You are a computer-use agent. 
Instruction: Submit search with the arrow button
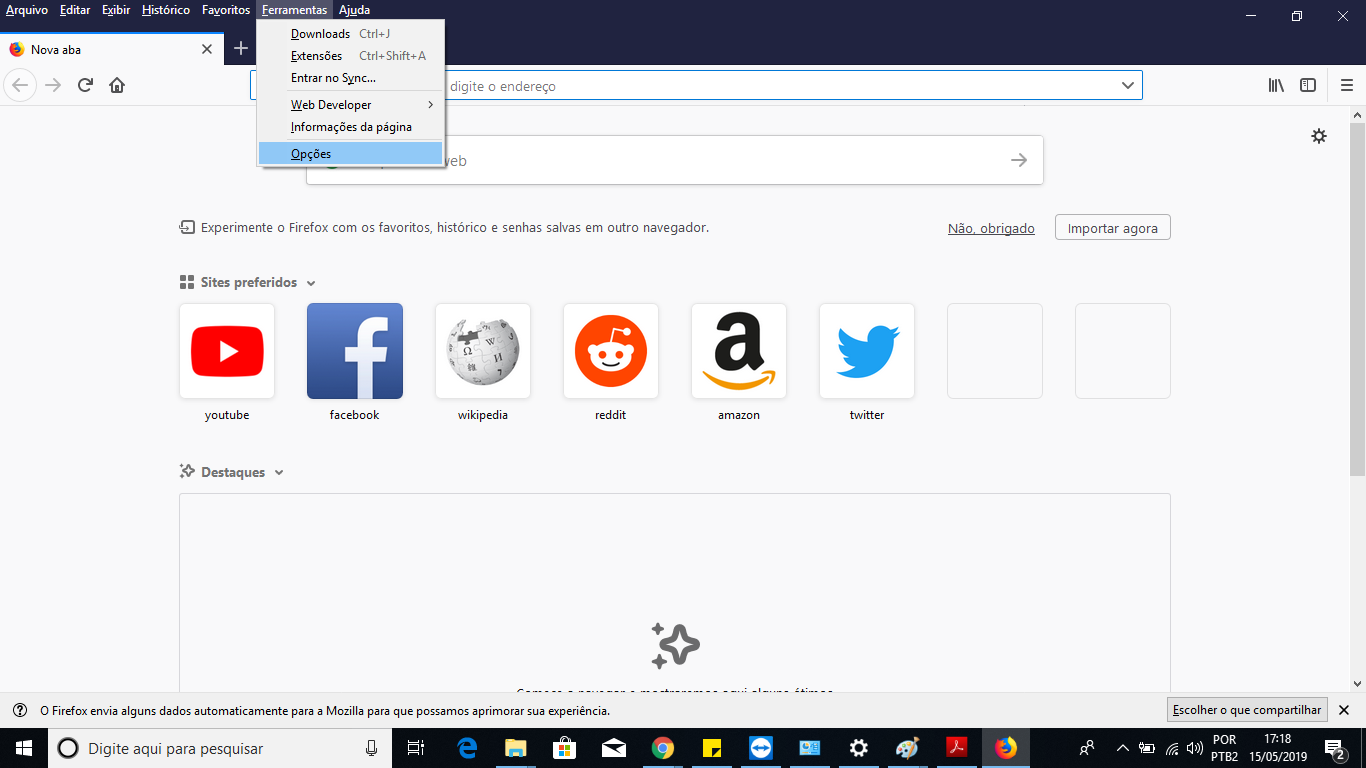(x=1019, y=160)
